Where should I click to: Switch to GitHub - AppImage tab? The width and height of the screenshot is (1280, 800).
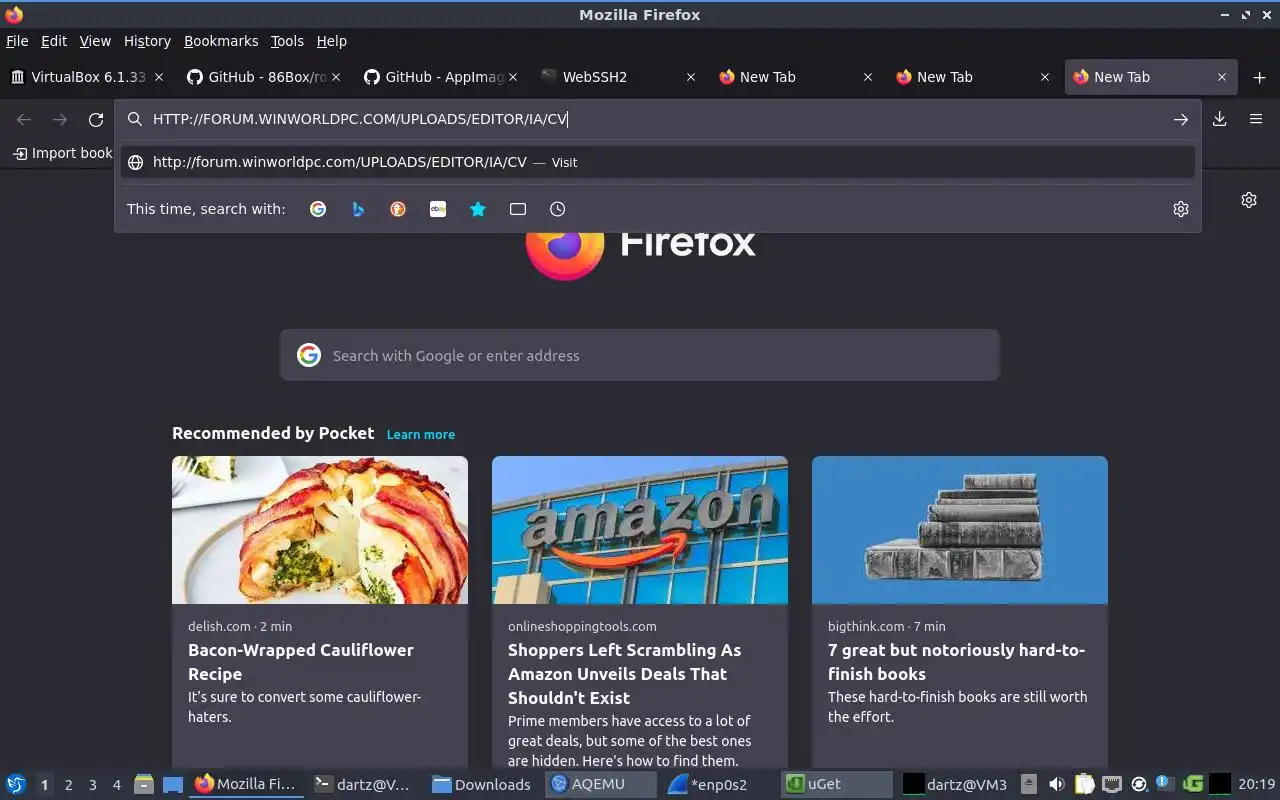(440, 77)
